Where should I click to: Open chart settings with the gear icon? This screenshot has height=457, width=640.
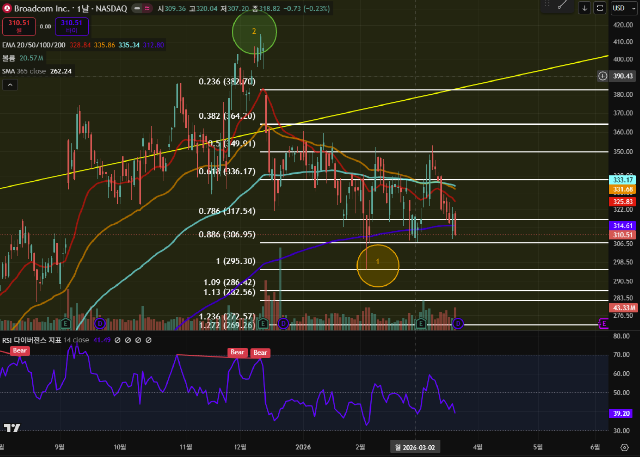coord(624,447)
